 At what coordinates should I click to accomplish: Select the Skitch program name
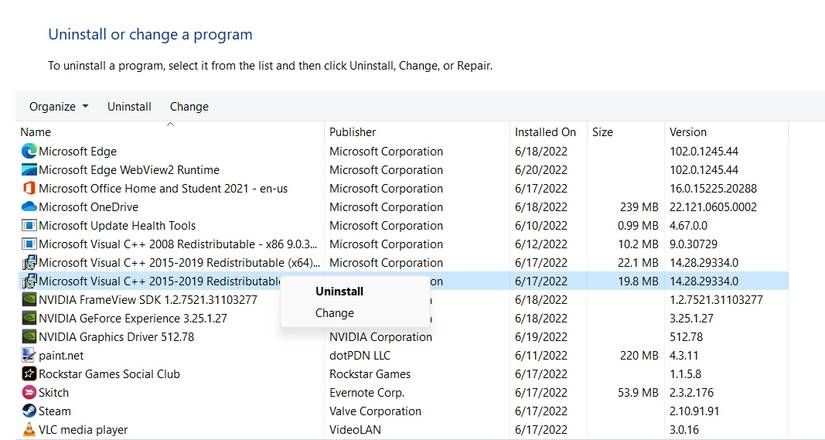(54, 393)
